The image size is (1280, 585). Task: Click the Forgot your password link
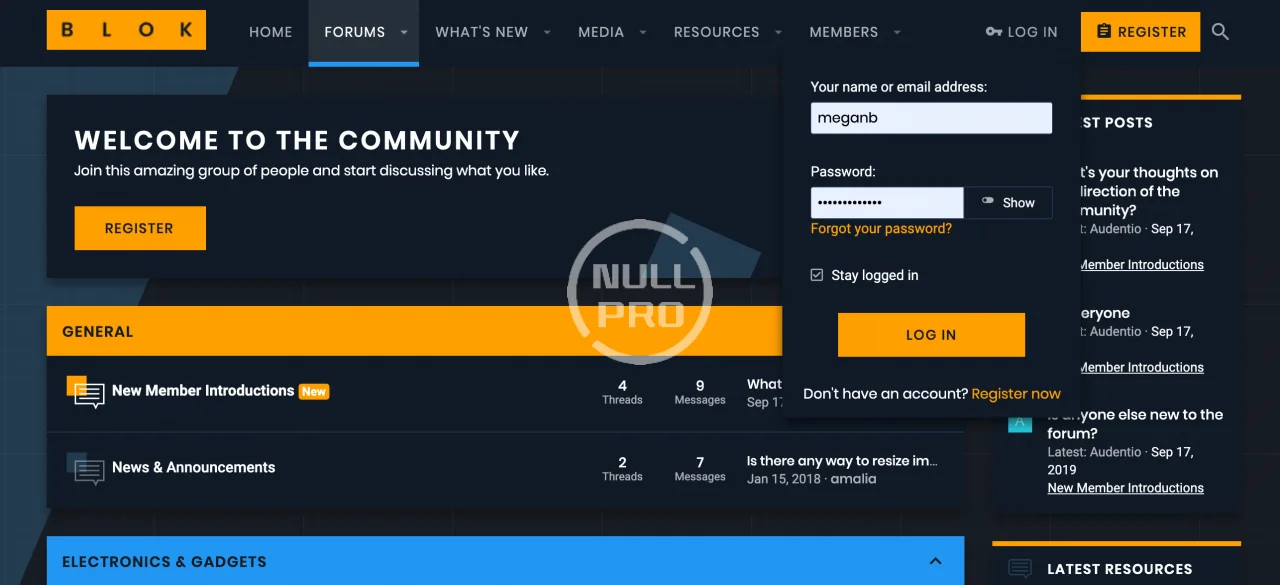881,229
